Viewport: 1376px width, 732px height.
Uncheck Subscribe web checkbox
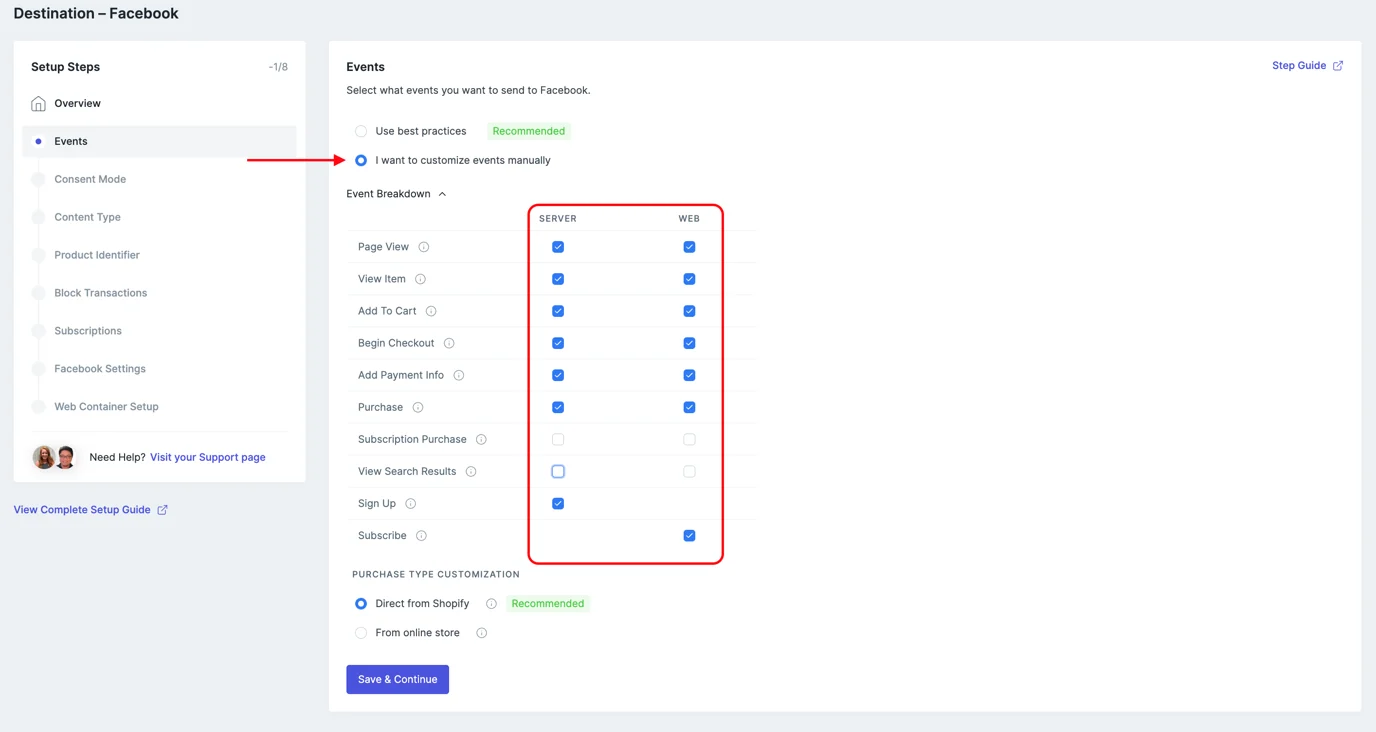point(689,535)
